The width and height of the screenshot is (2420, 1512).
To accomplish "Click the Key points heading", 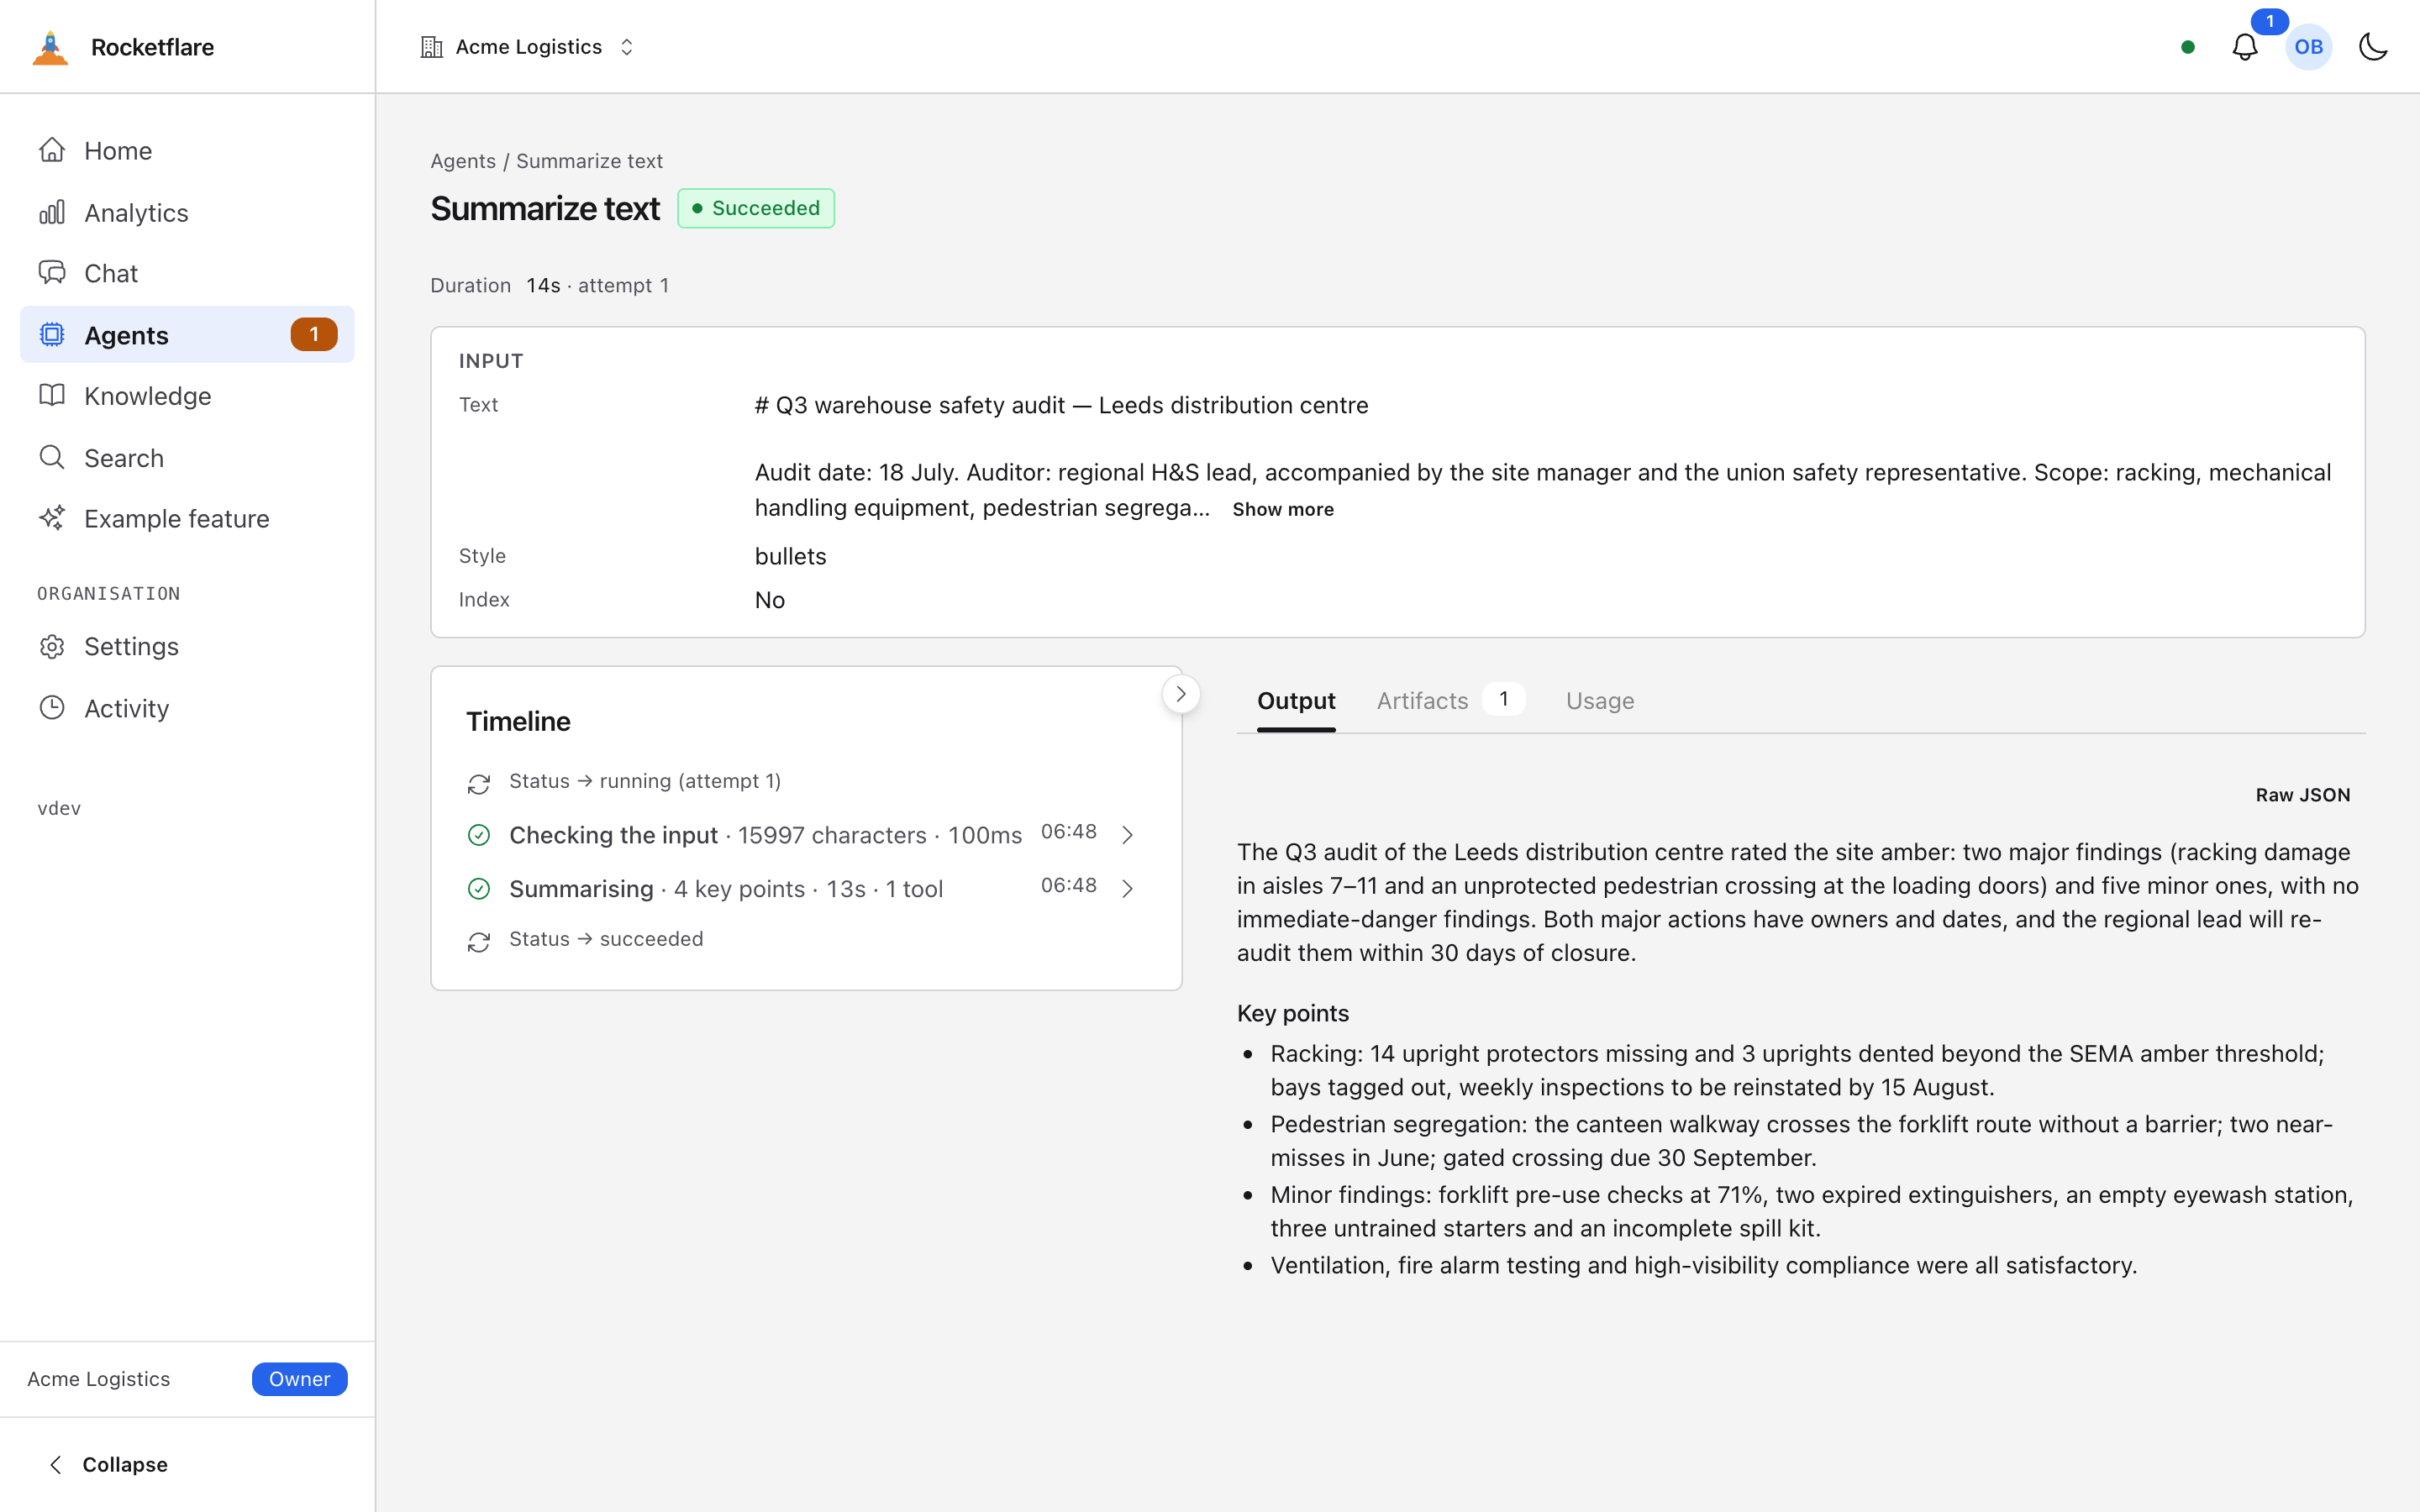I will [1293, 1013].
